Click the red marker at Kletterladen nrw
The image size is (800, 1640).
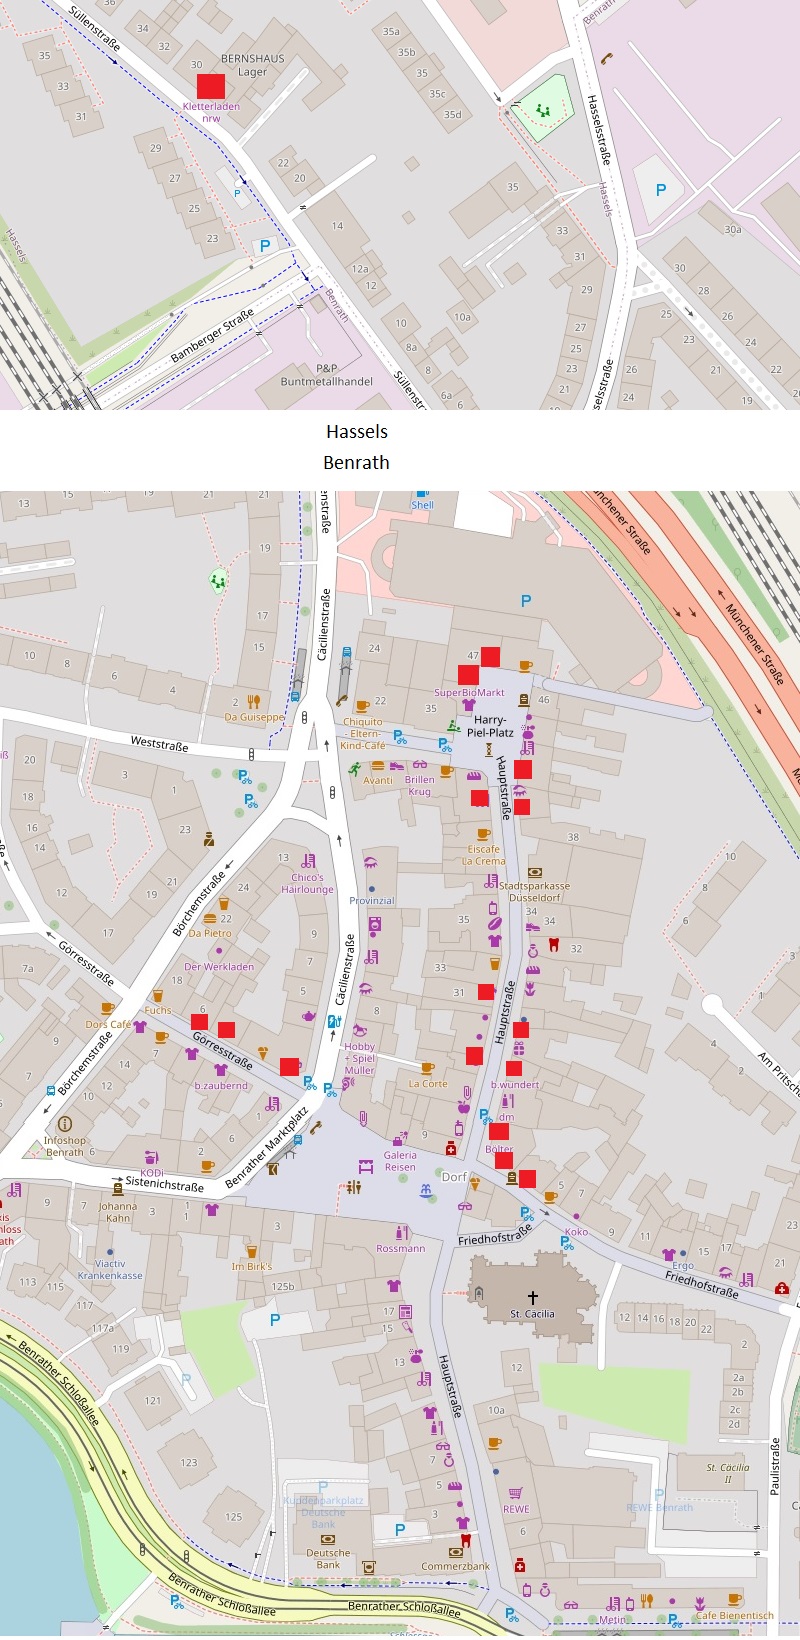[211, 87]
